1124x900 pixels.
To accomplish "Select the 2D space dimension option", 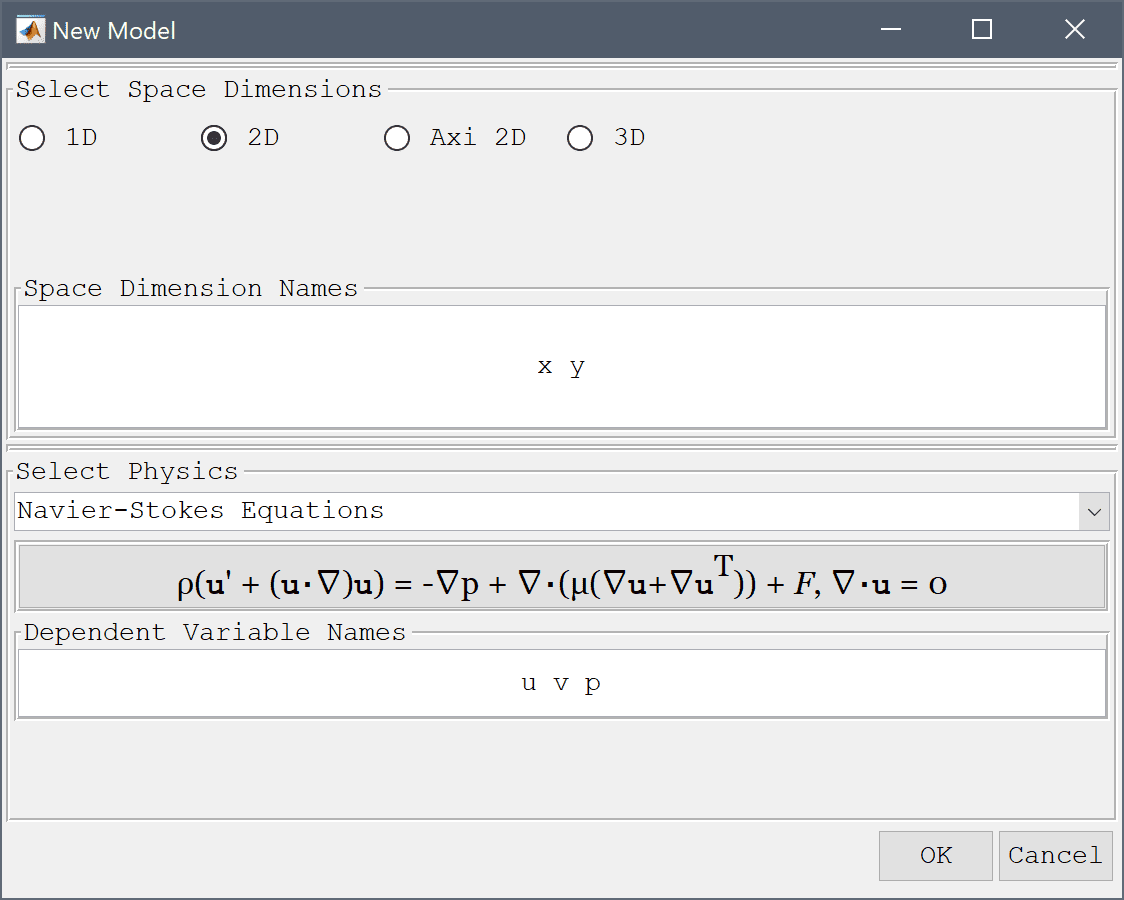I will click(240, 138).
